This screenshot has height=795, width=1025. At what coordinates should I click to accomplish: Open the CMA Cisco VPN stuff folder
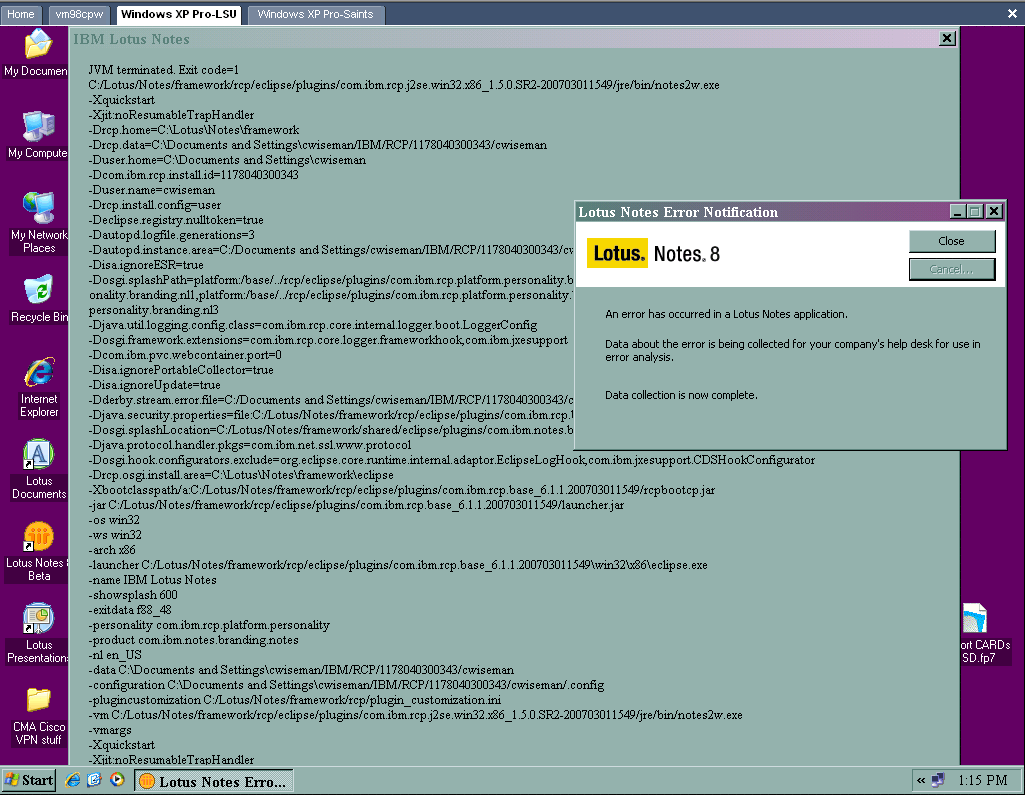[x=39, y=717]
